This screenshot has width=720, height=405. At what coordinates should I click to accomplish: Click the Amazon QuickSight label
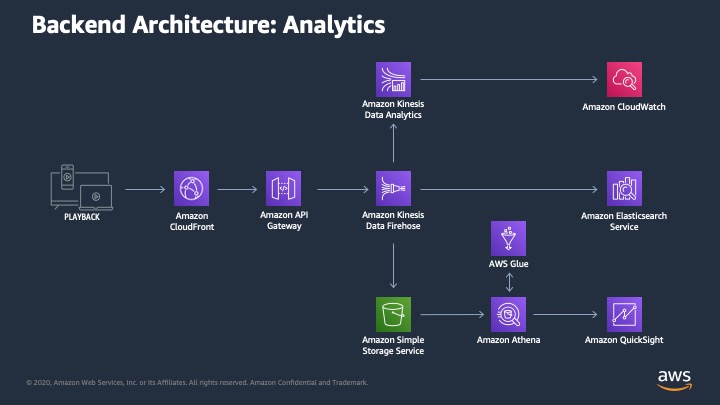point(624,340)
